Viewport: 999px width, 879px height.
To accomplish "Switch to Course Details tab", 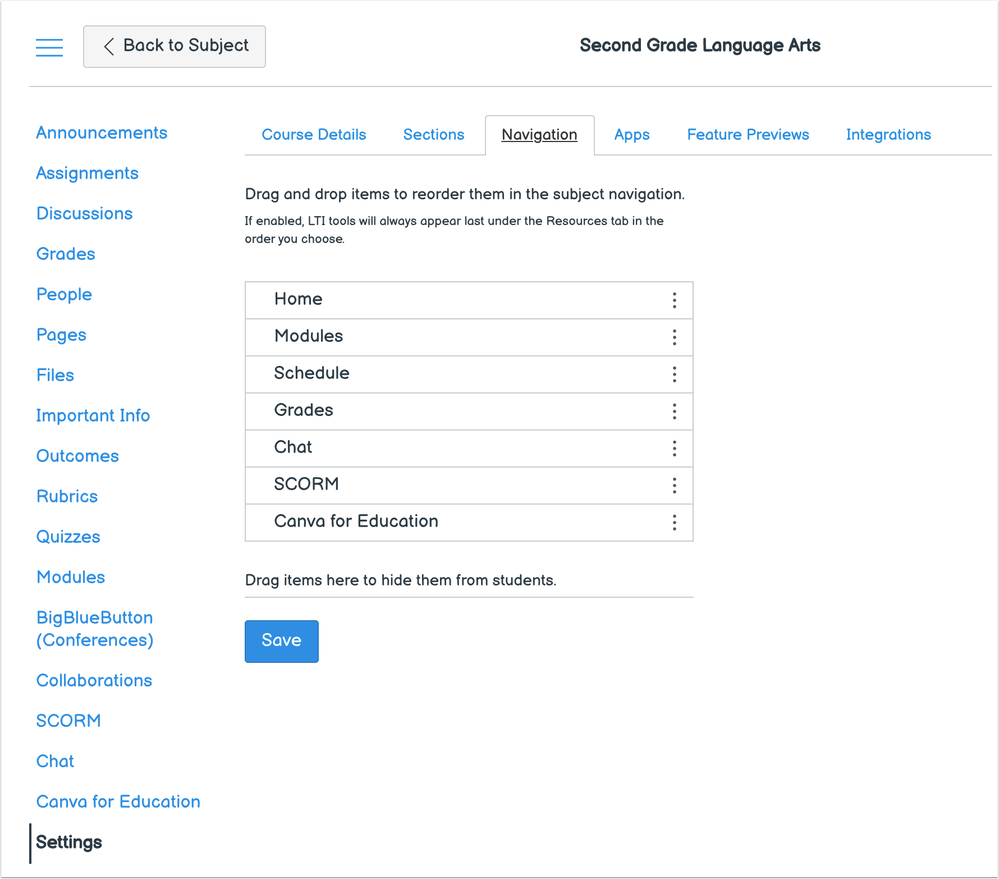I will click(x=314, y=134).
